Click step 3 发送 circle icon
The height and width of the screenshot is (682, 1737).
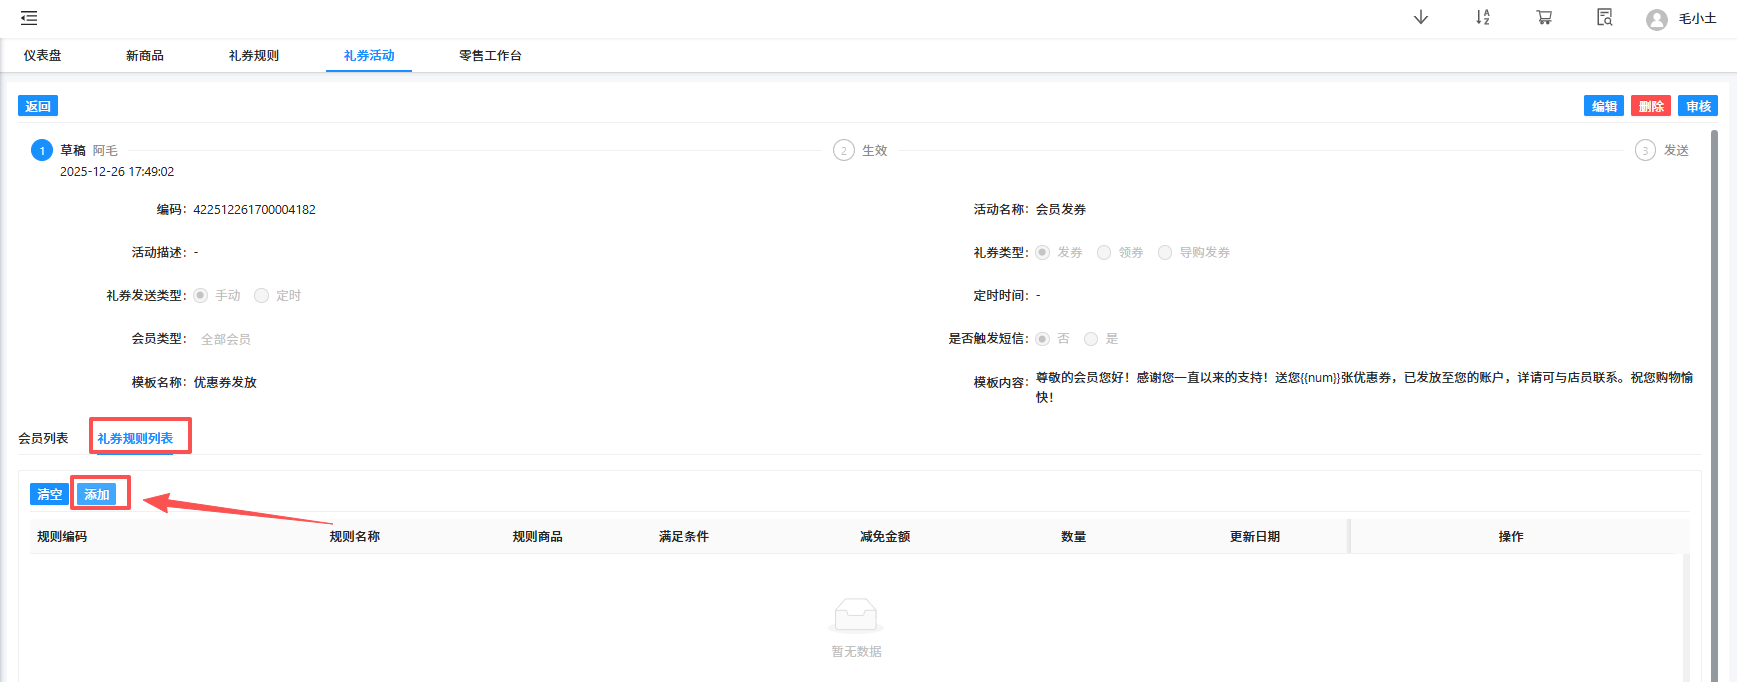tap(1645, 151)
